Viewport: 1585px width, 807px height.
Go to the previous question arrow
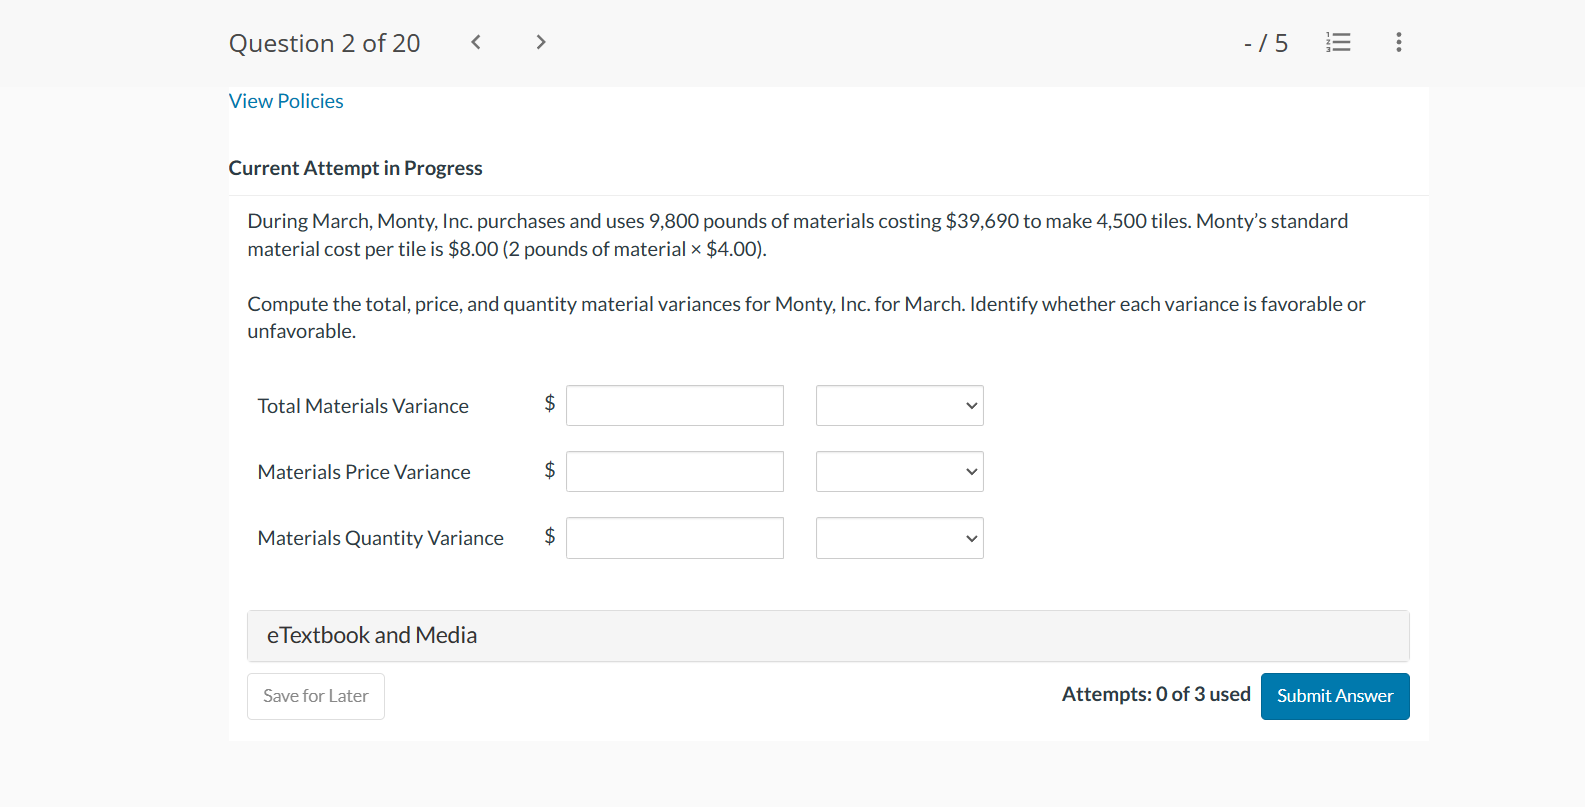pos(476,42)
